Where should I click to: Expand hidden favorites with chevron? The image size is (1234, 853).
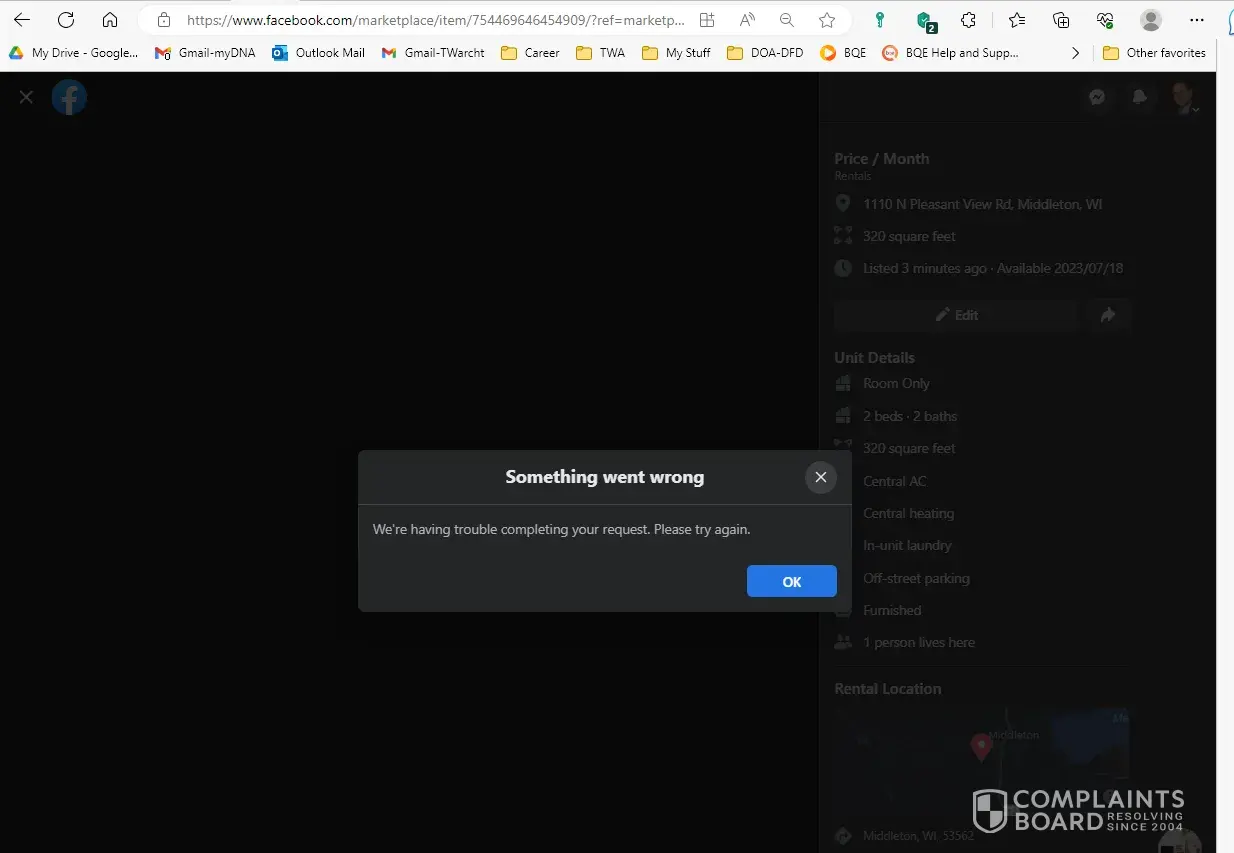[x=1075, y=53]
